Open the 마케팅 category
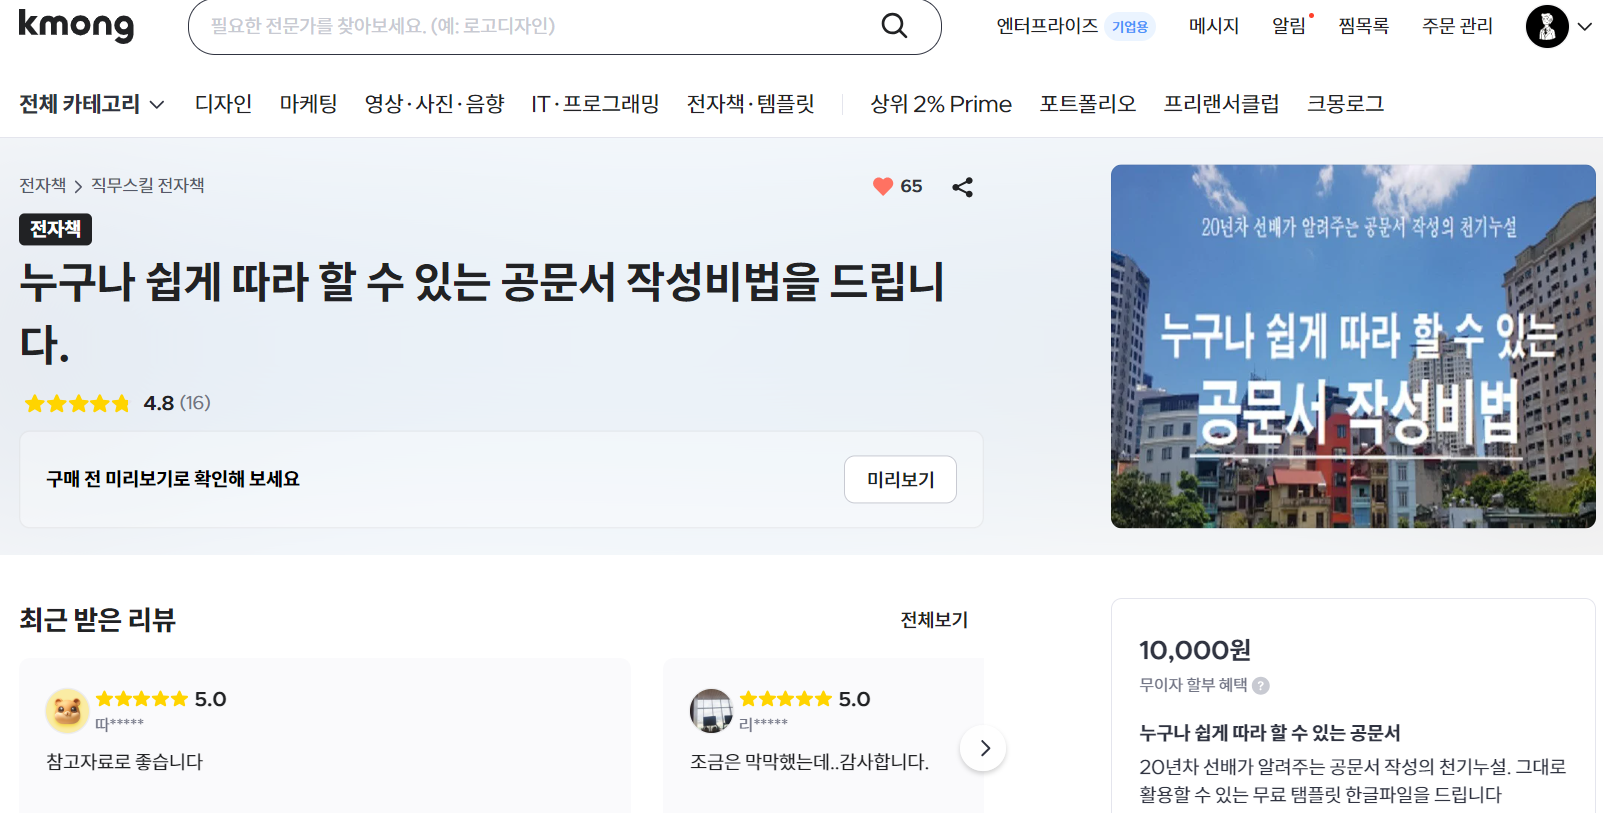The image size is (1603, 813). pyautogui.click(x=308, y=104)
